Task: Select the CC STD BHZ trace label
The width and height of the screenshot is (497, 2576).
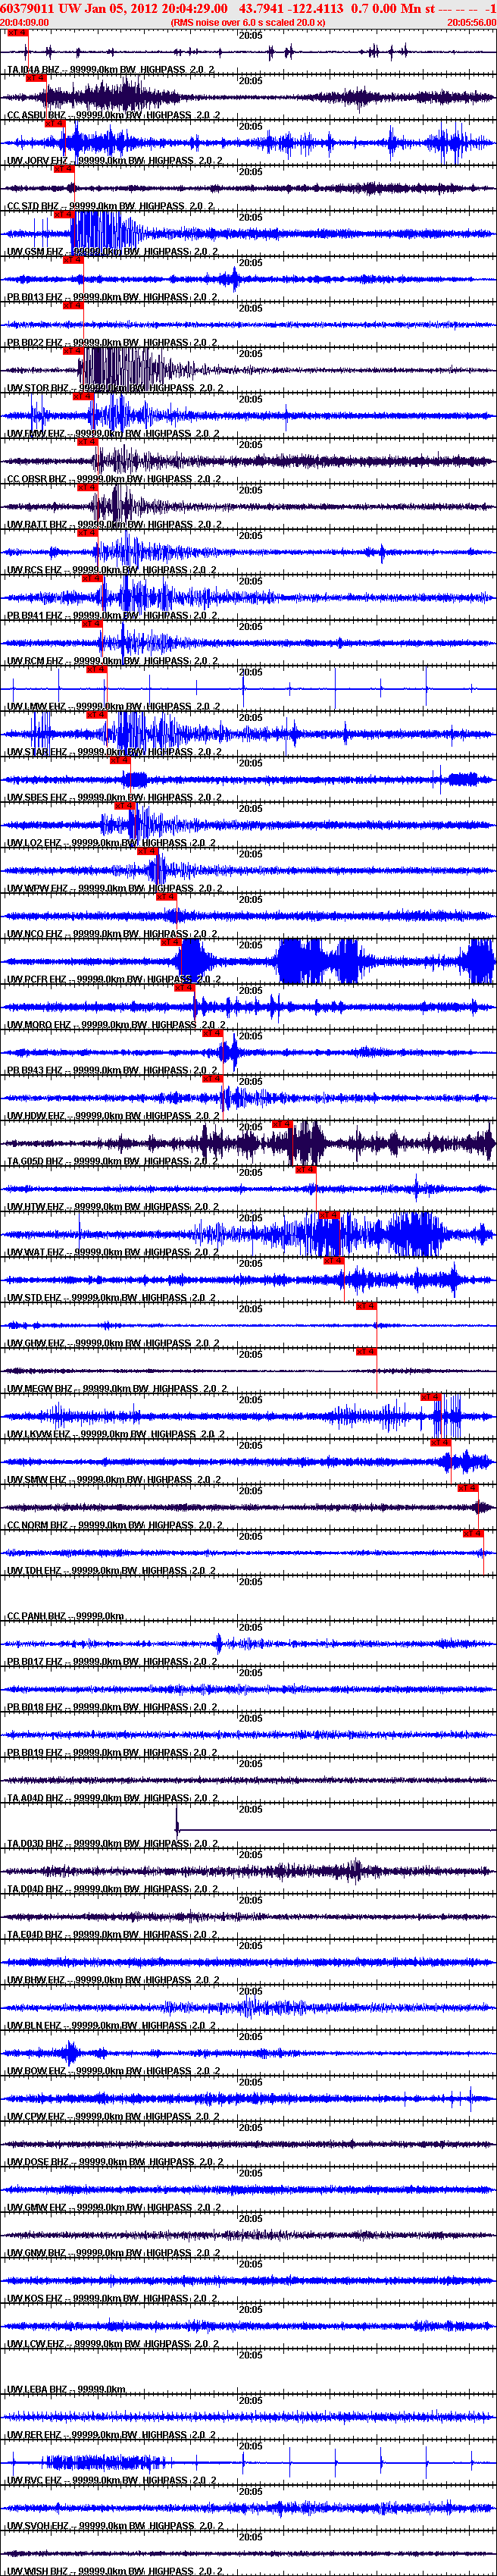Action: (x=110, y=206)
